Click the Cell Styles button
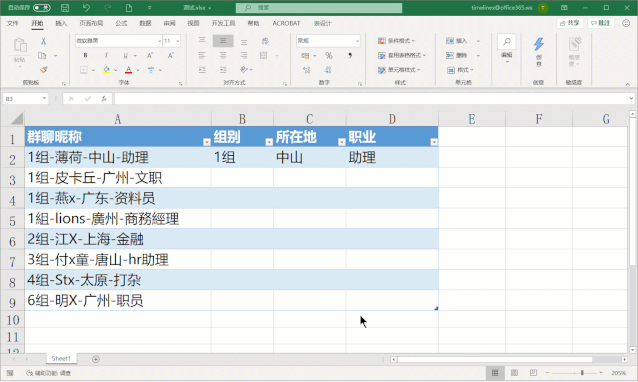This screenshot has height=382, width=638. 399,70
